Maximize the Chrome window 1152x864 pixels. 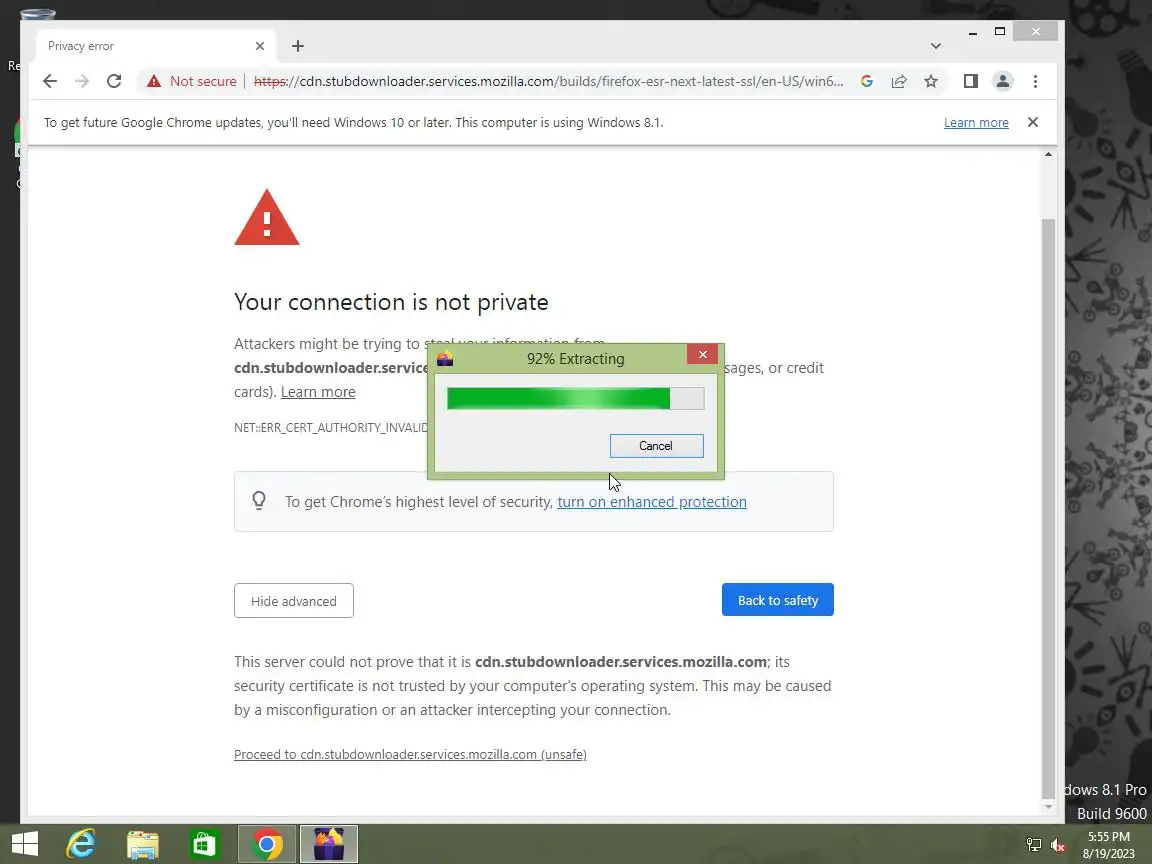point(999,32)
